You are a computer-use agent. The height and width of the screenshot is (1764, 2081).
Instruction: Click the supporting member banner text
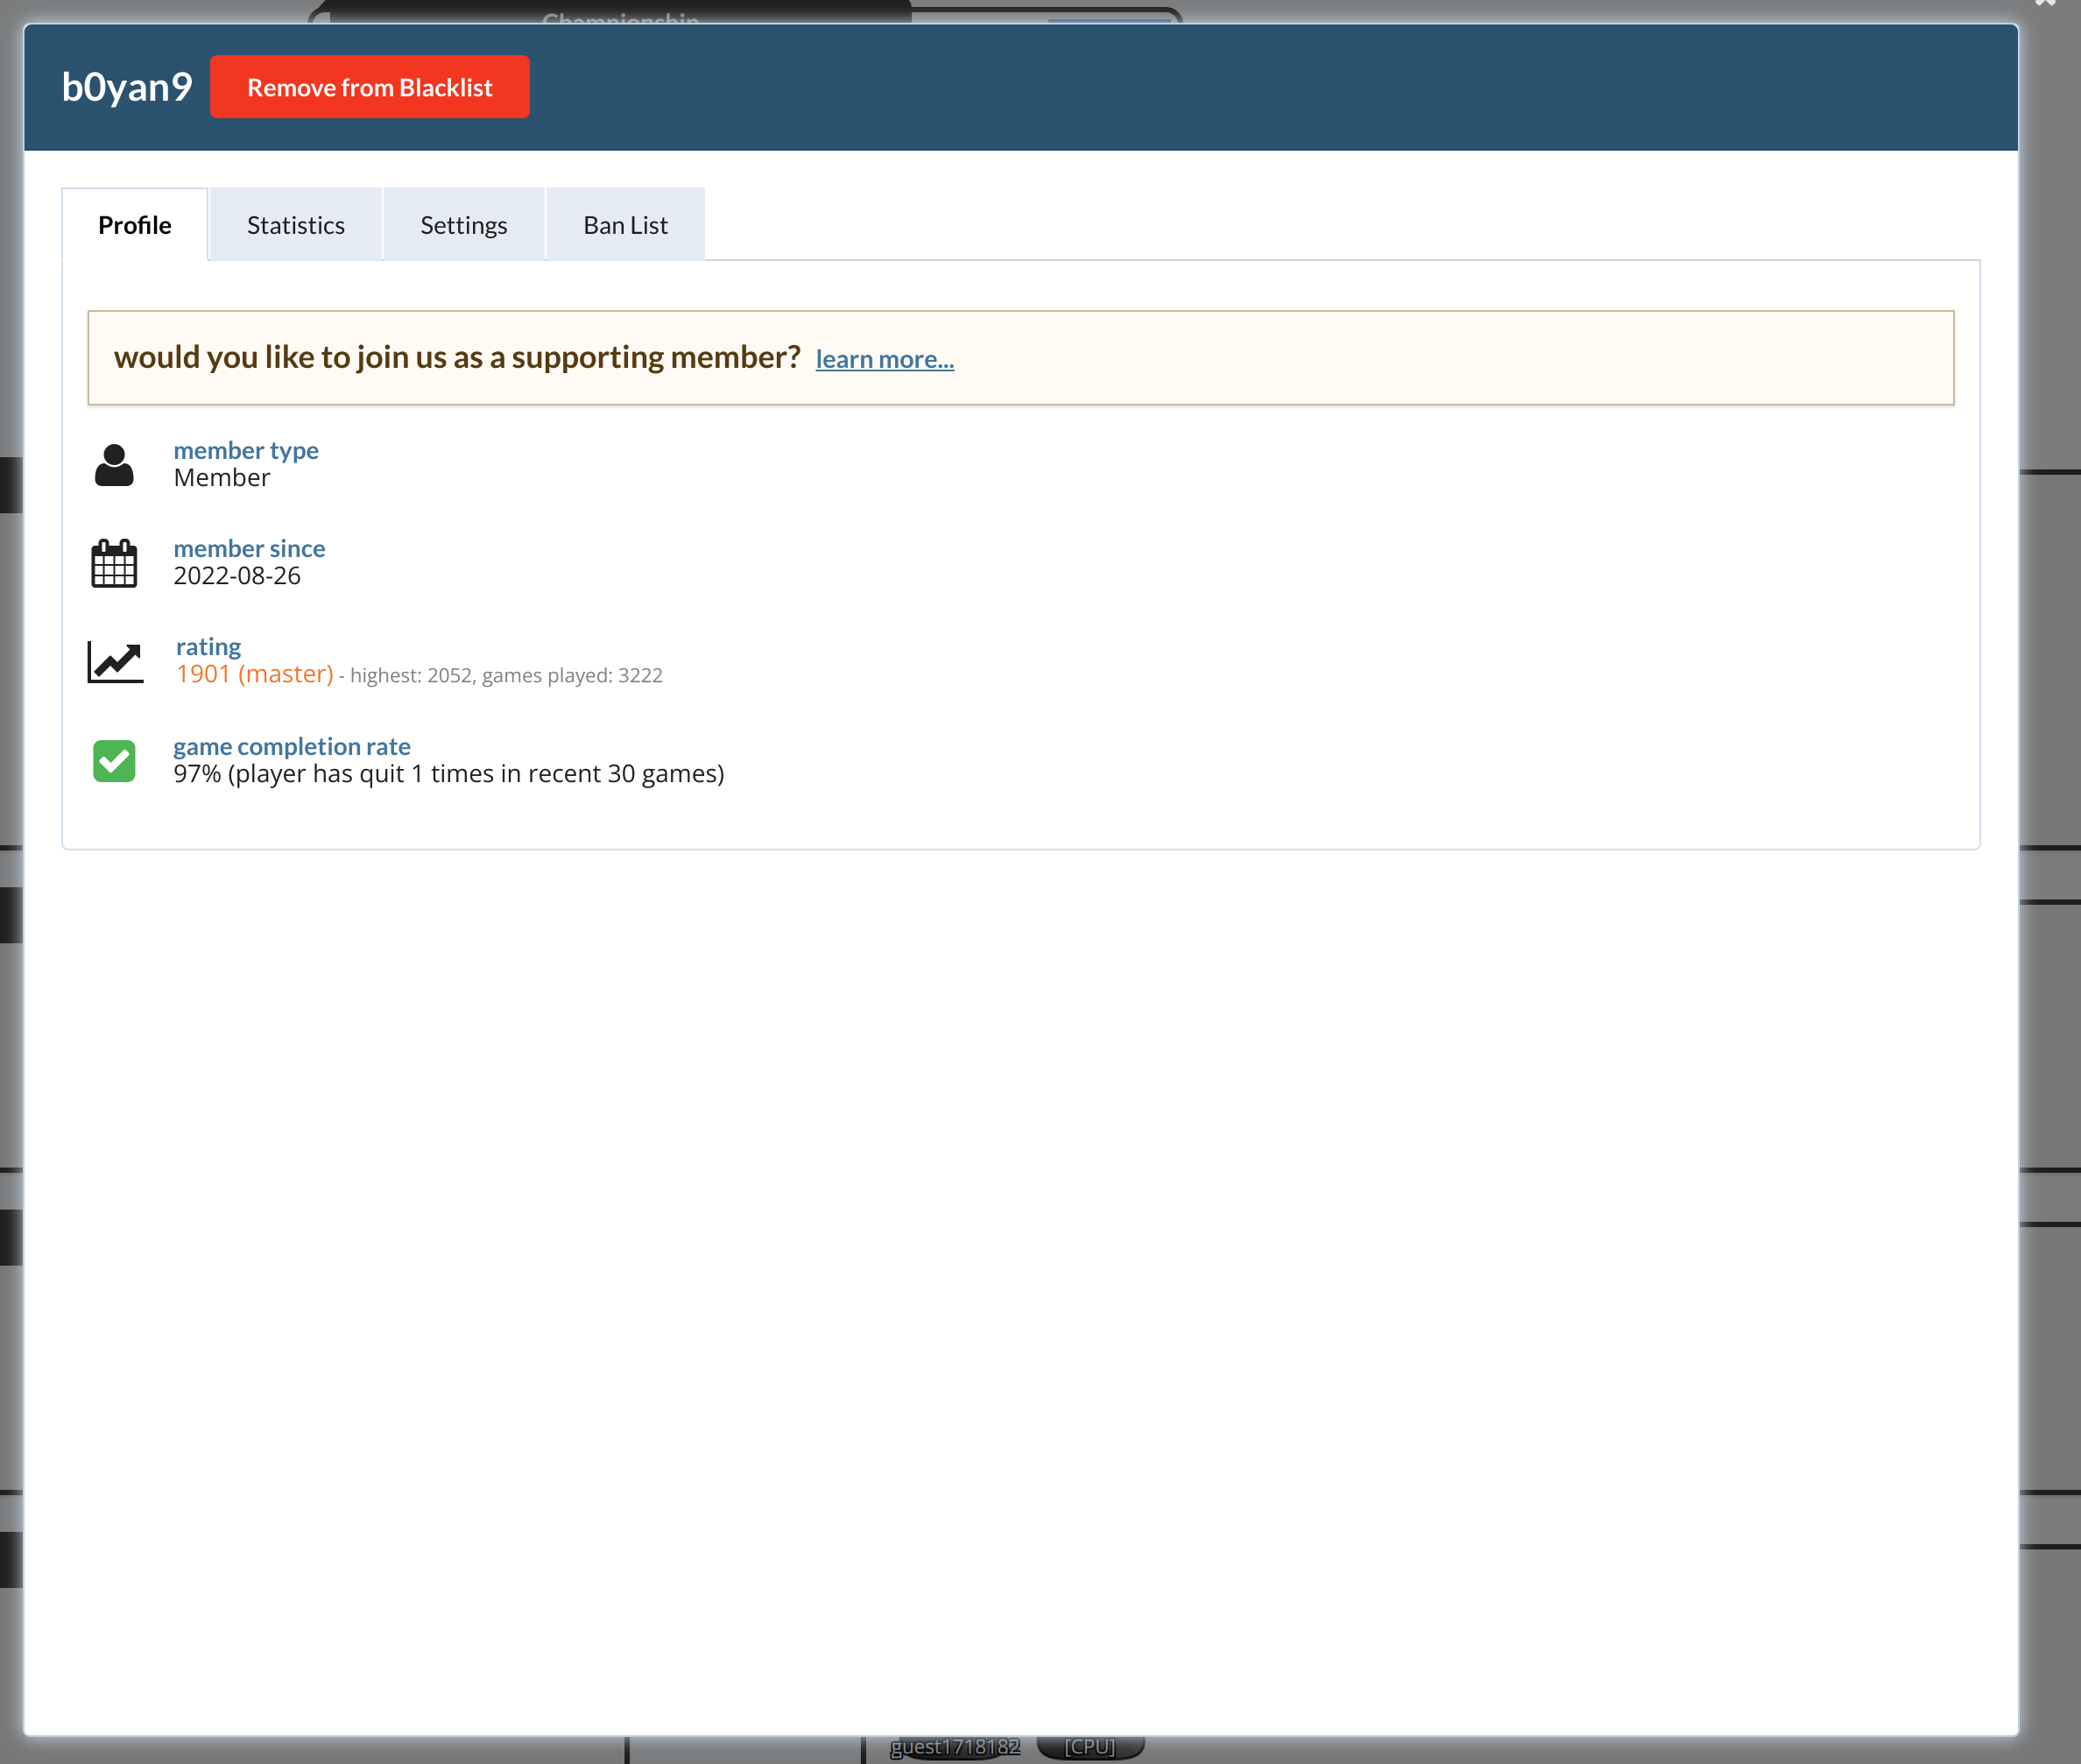(x=457, y=357)
